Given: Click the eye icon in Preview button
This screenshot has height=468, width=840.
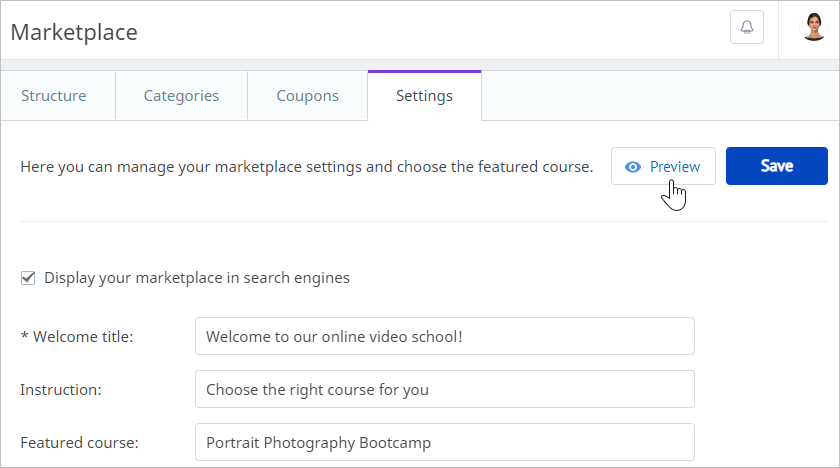Looking at the screenshot, I should coord(632,167).
